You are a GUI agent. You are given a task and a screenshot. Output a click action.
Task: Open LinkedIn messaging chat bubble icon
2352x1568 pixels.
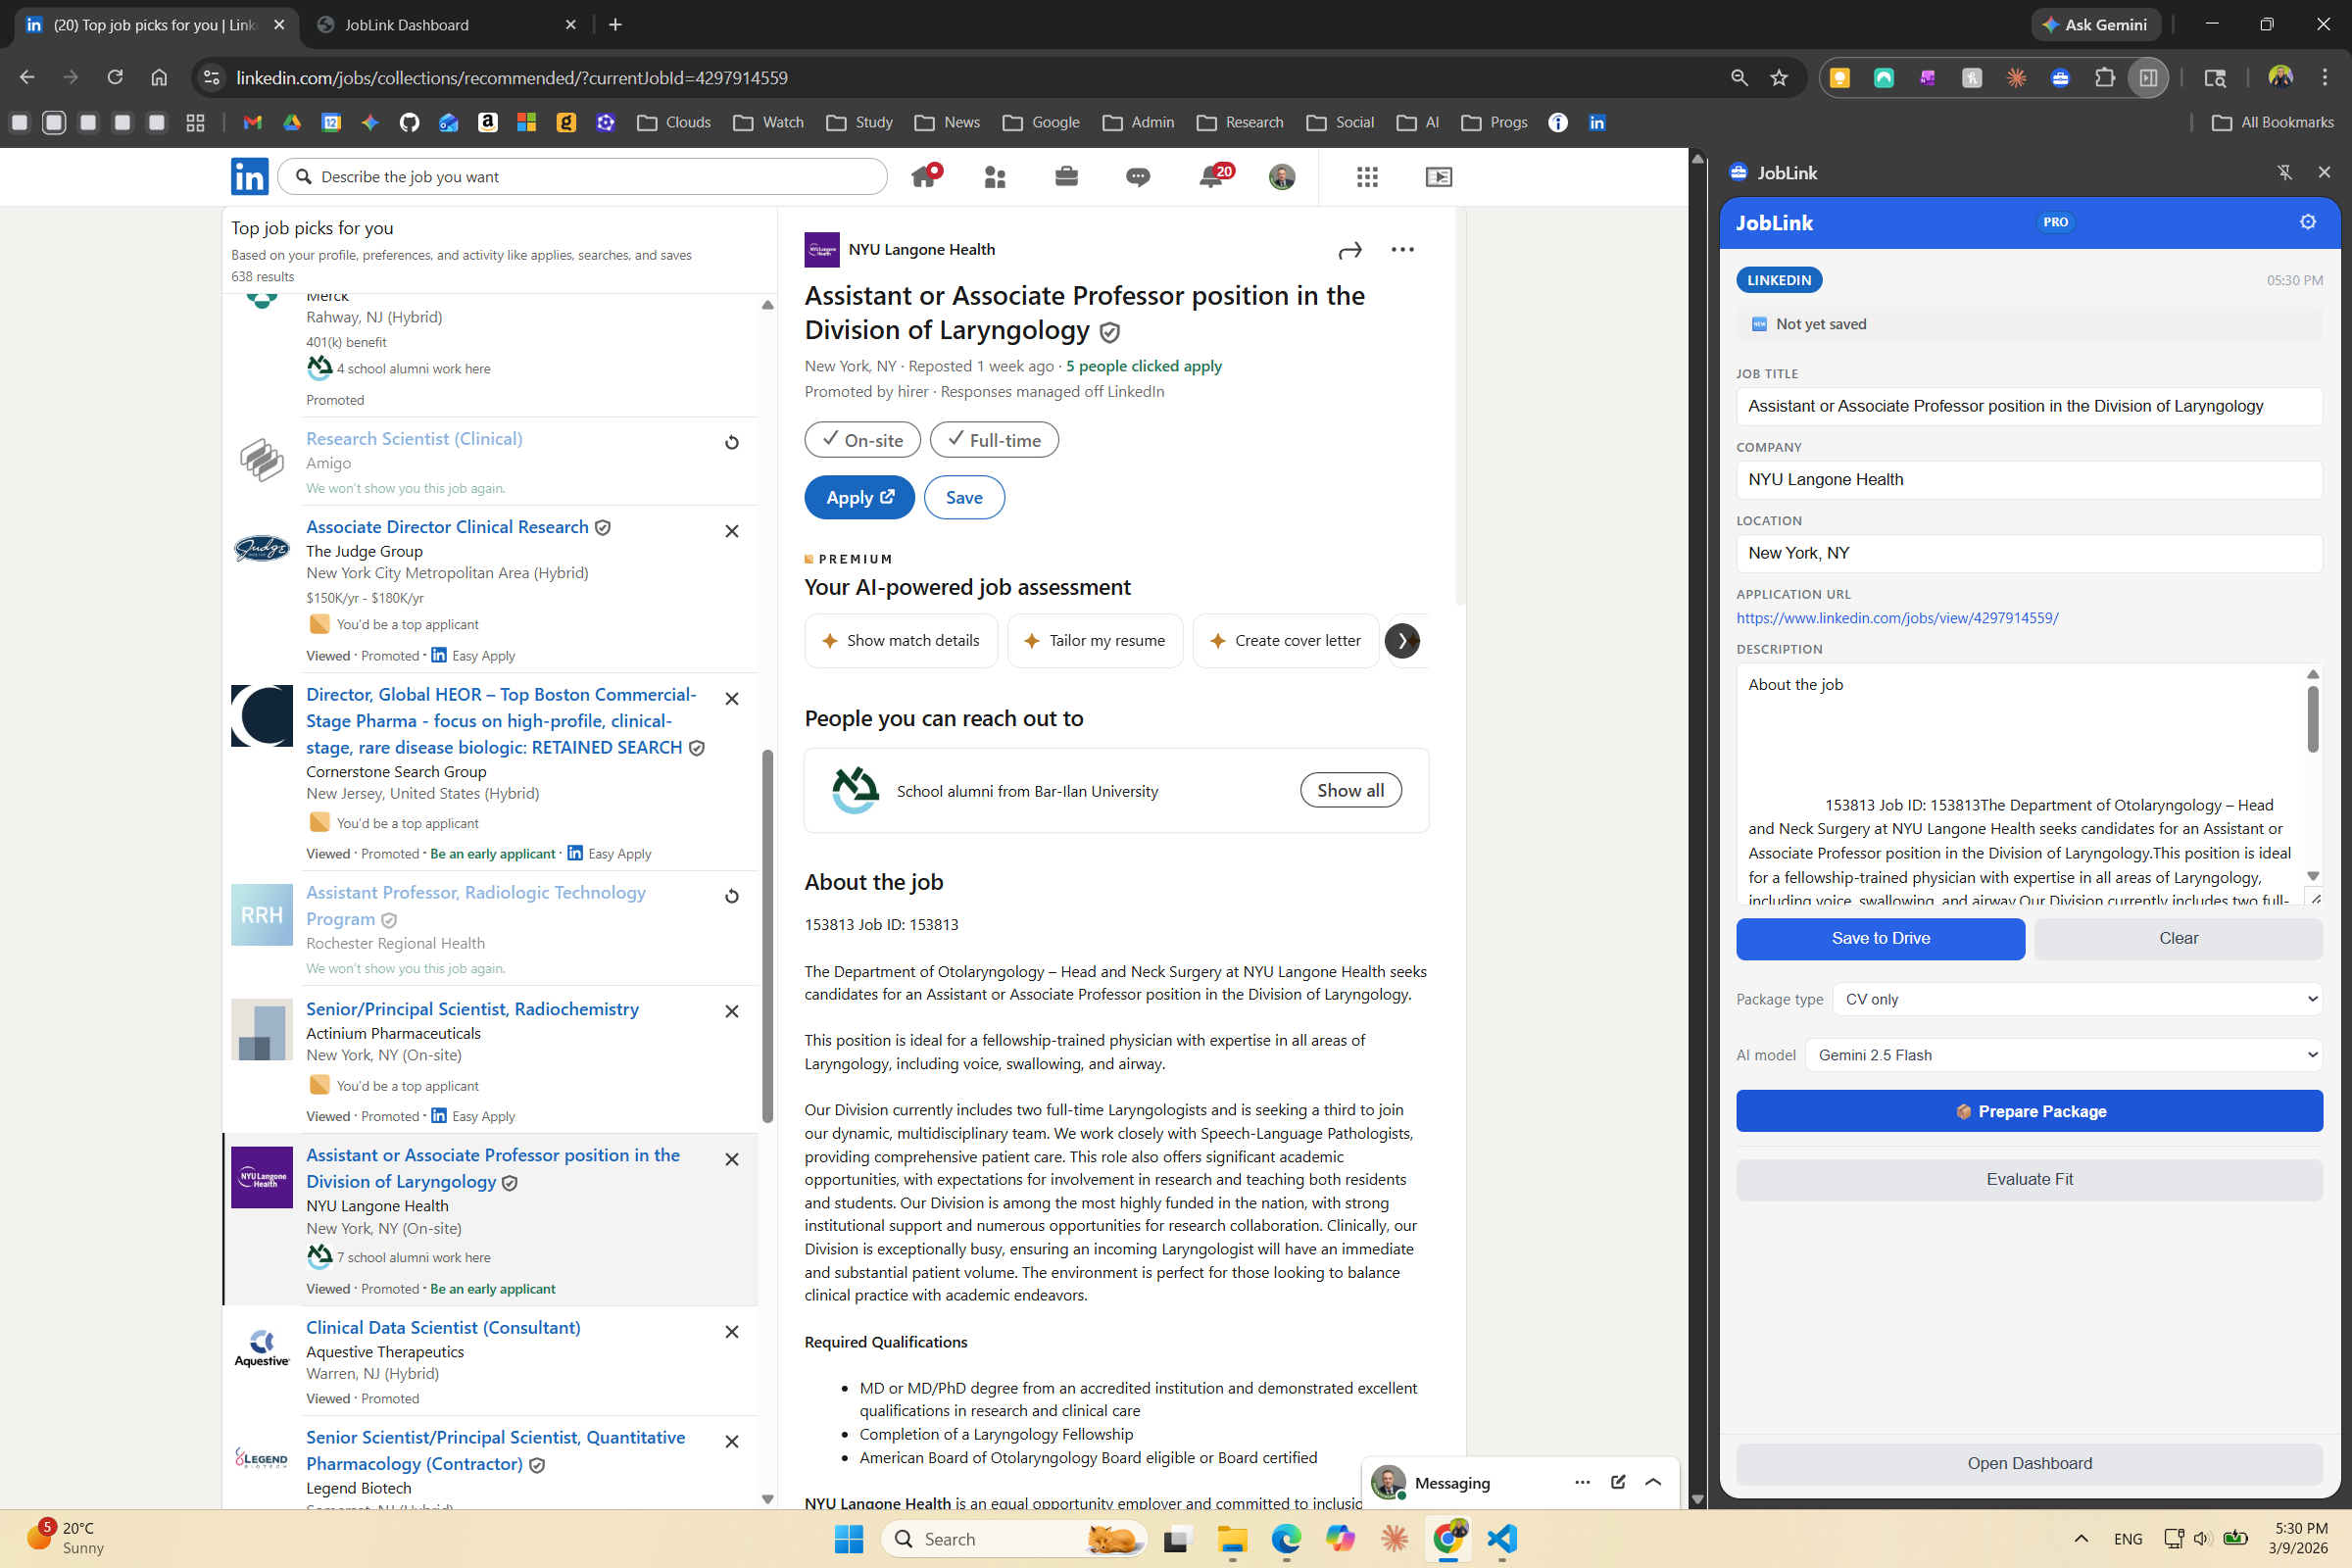[x=1137, y=177]
